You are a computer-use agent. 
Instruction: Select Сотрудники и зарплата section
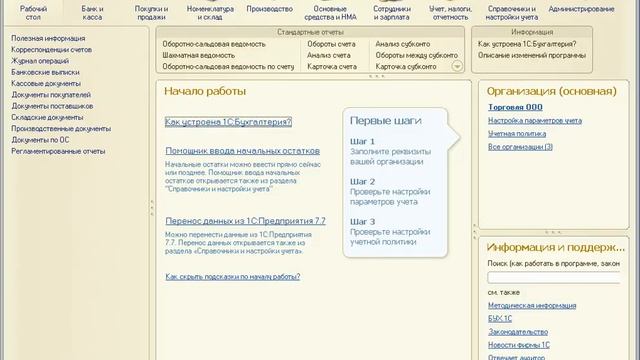(x=391, y=13)
